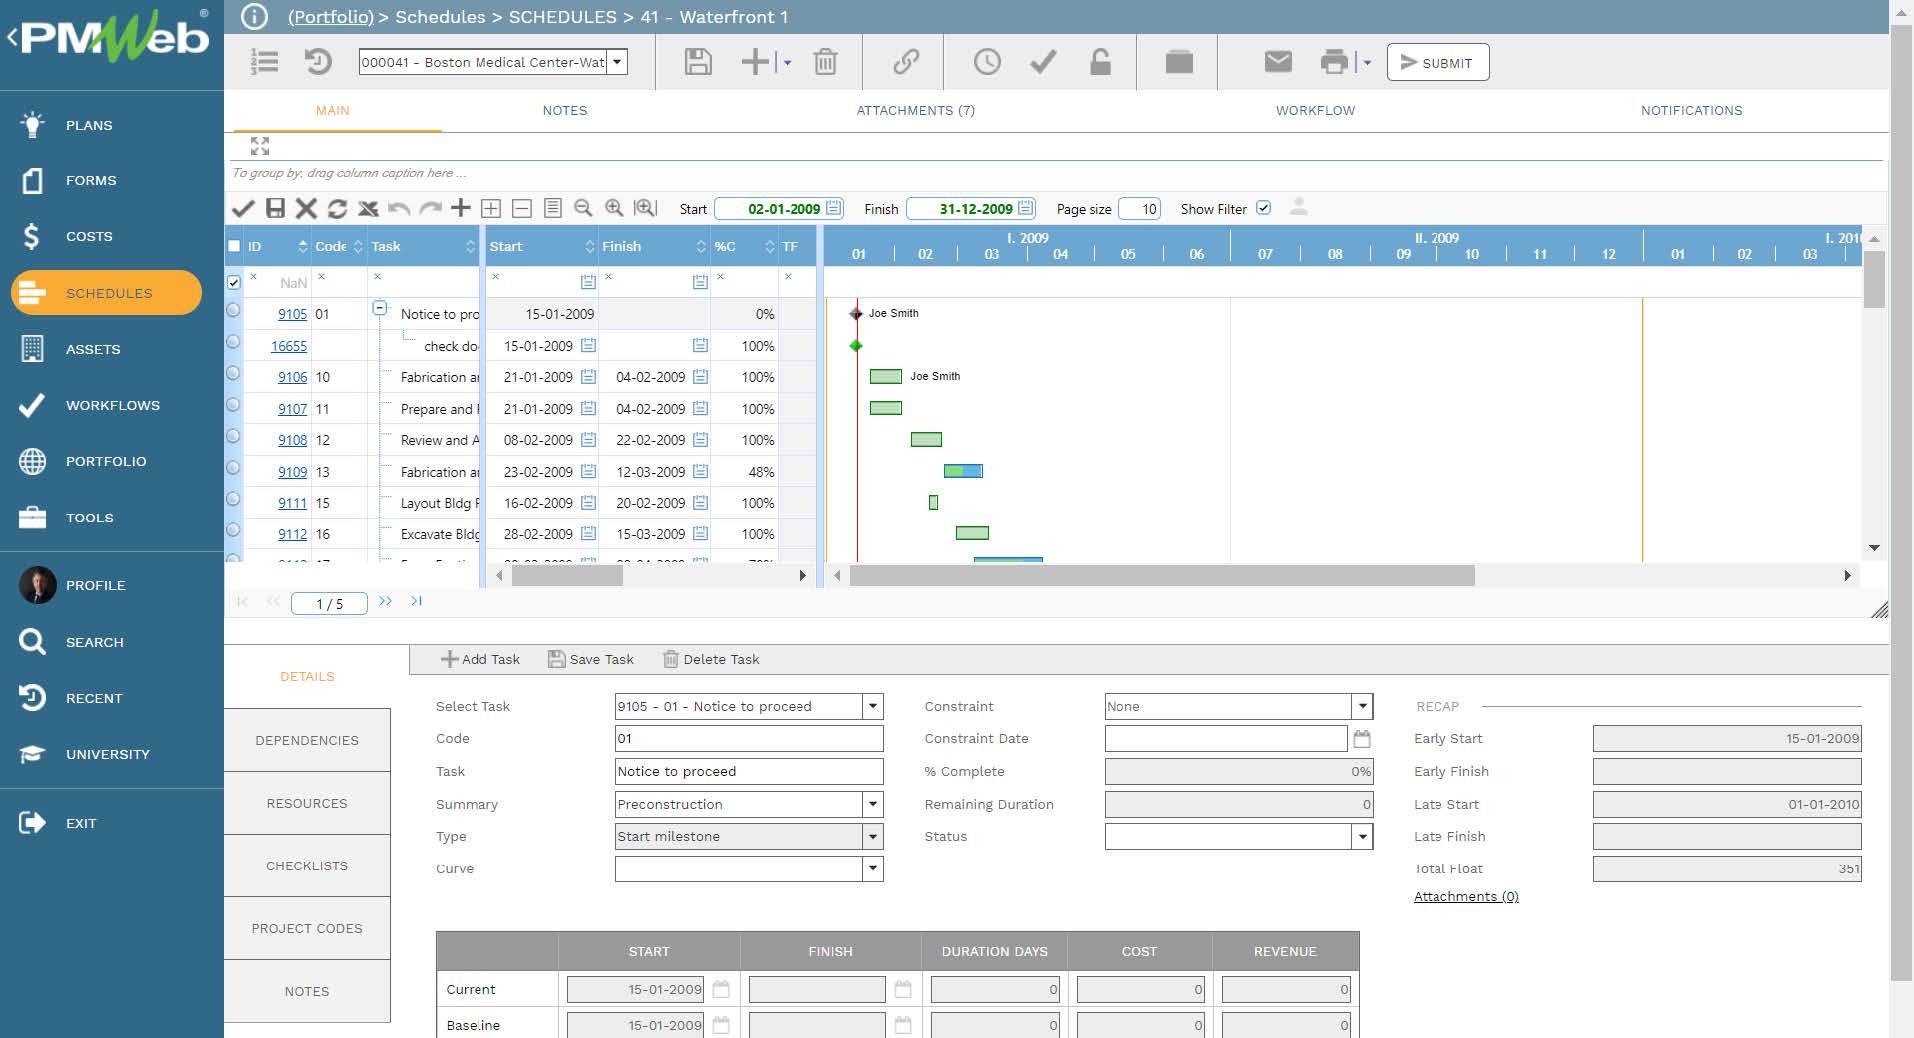
Task: Click the history clock icon in toolbar
Action: coord(987,62)
